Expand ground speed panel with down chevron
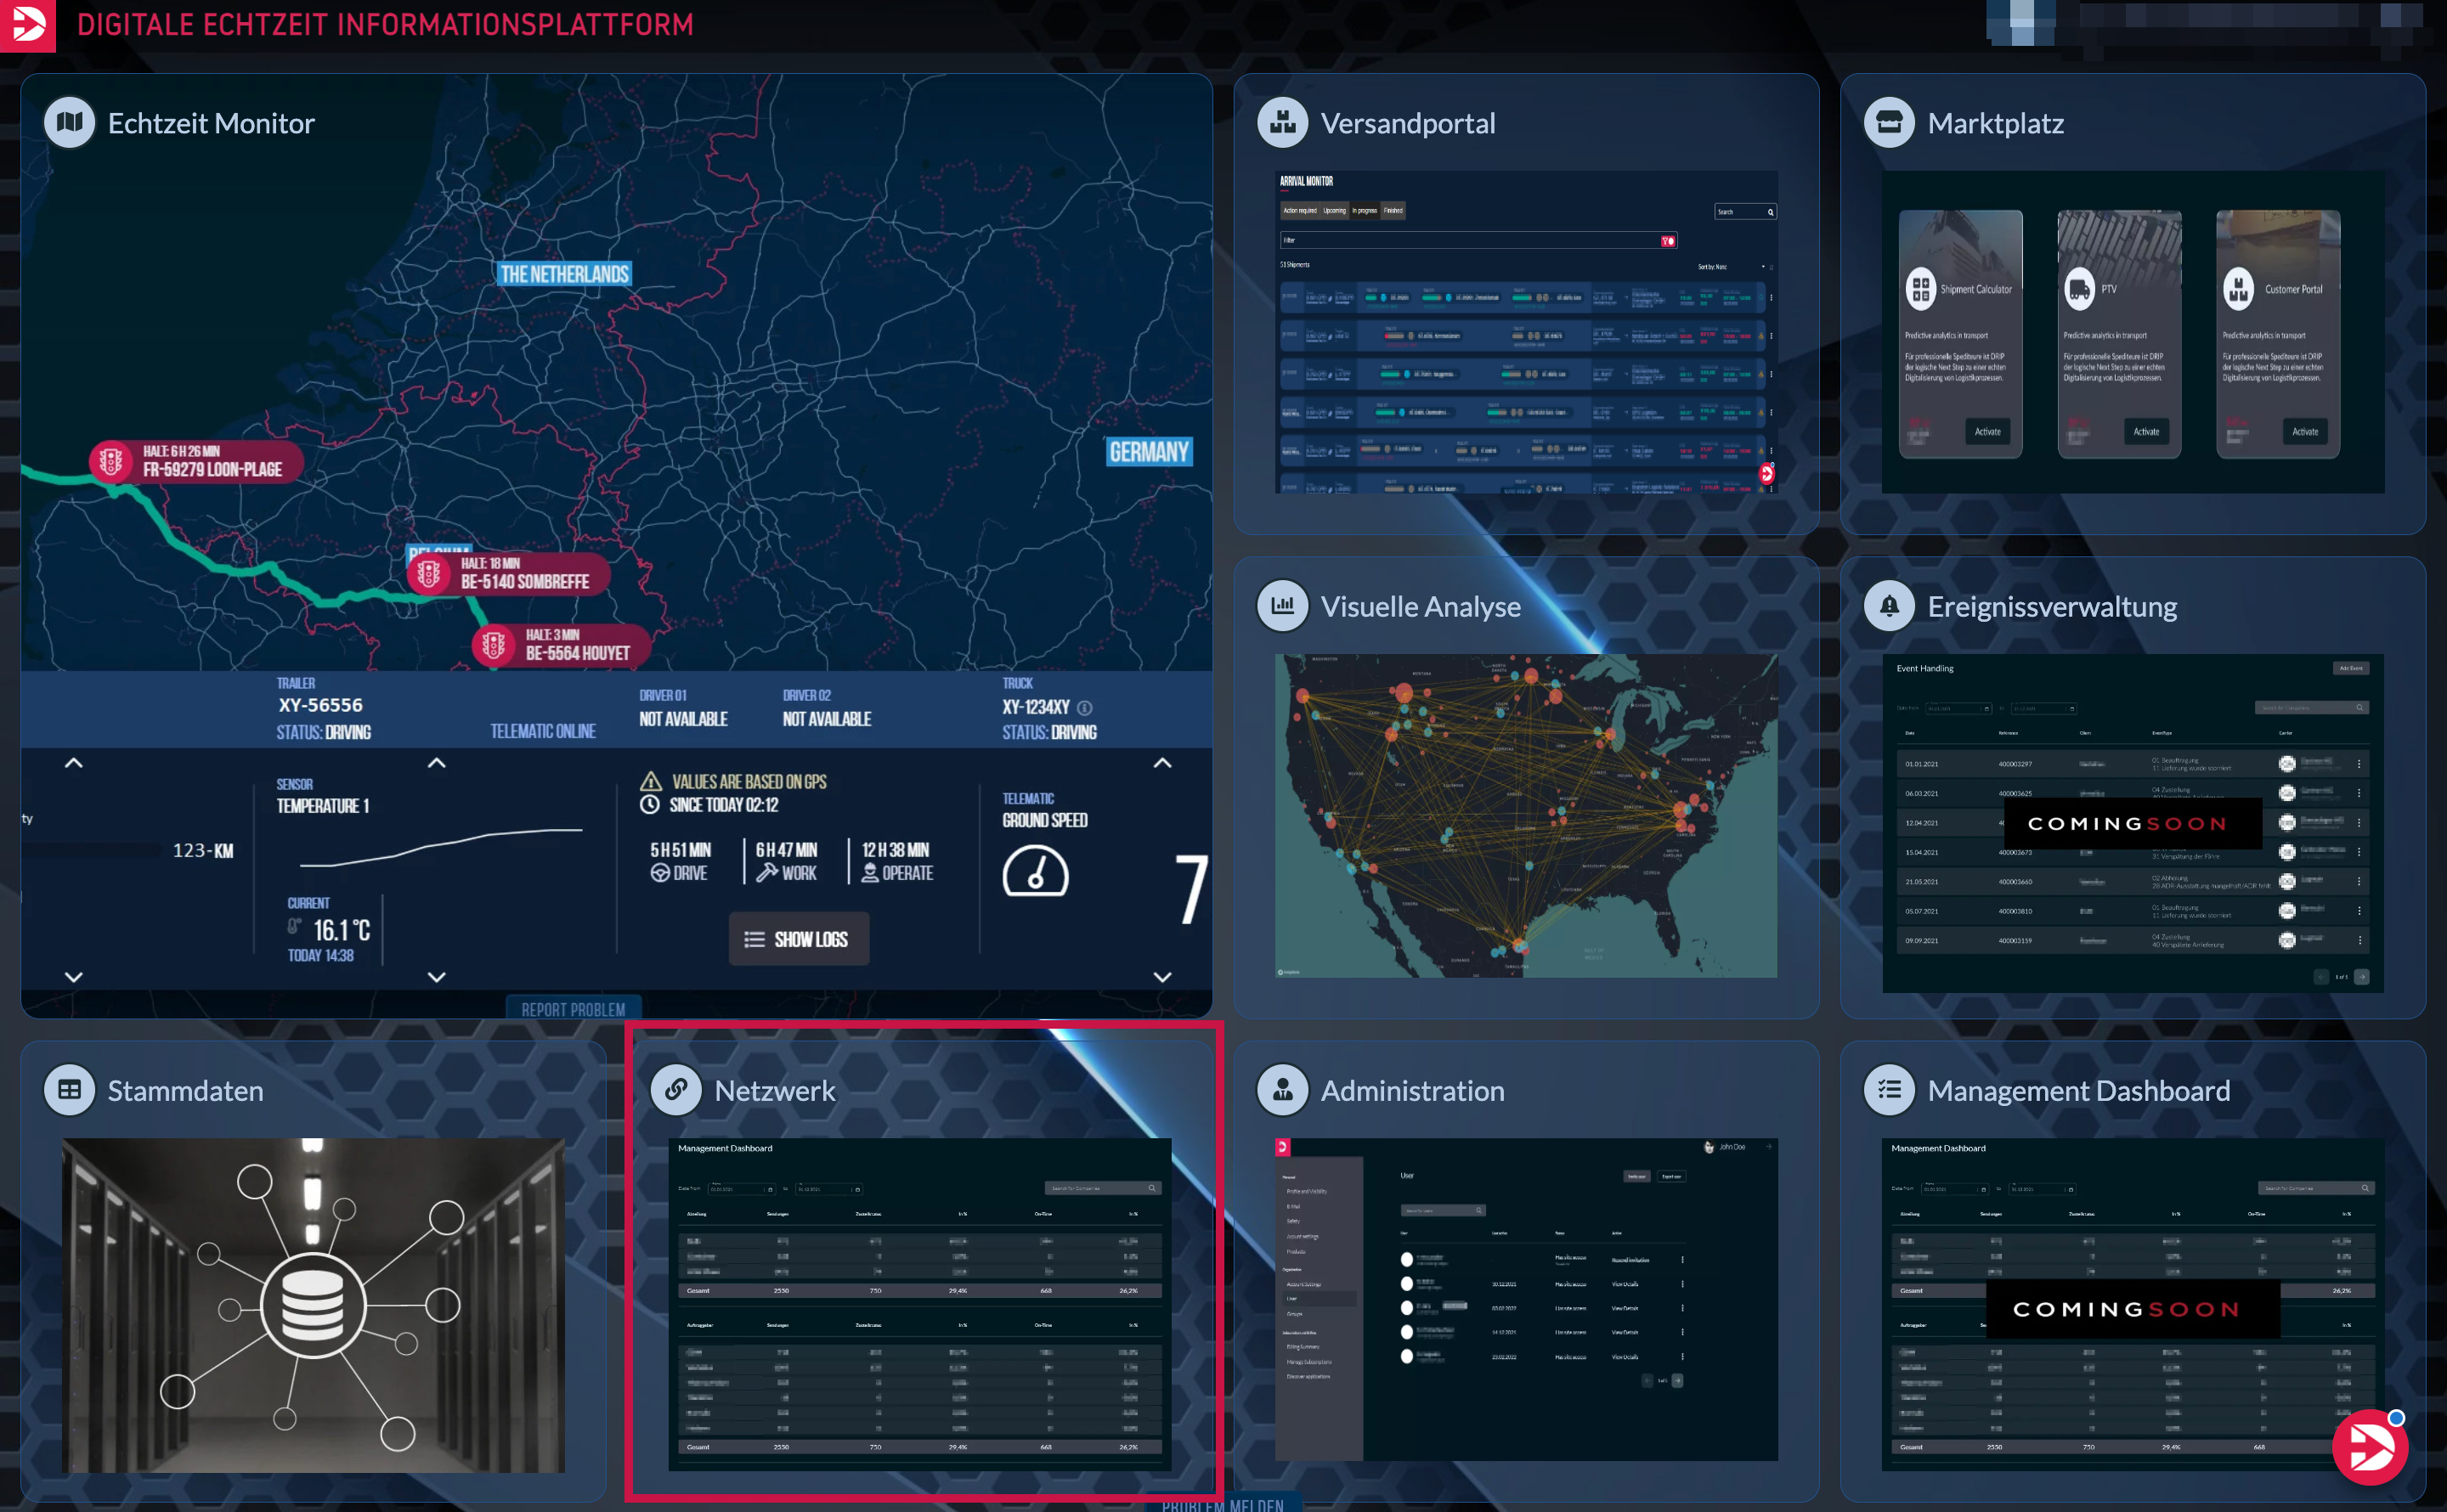 (x=1162, y=977)
